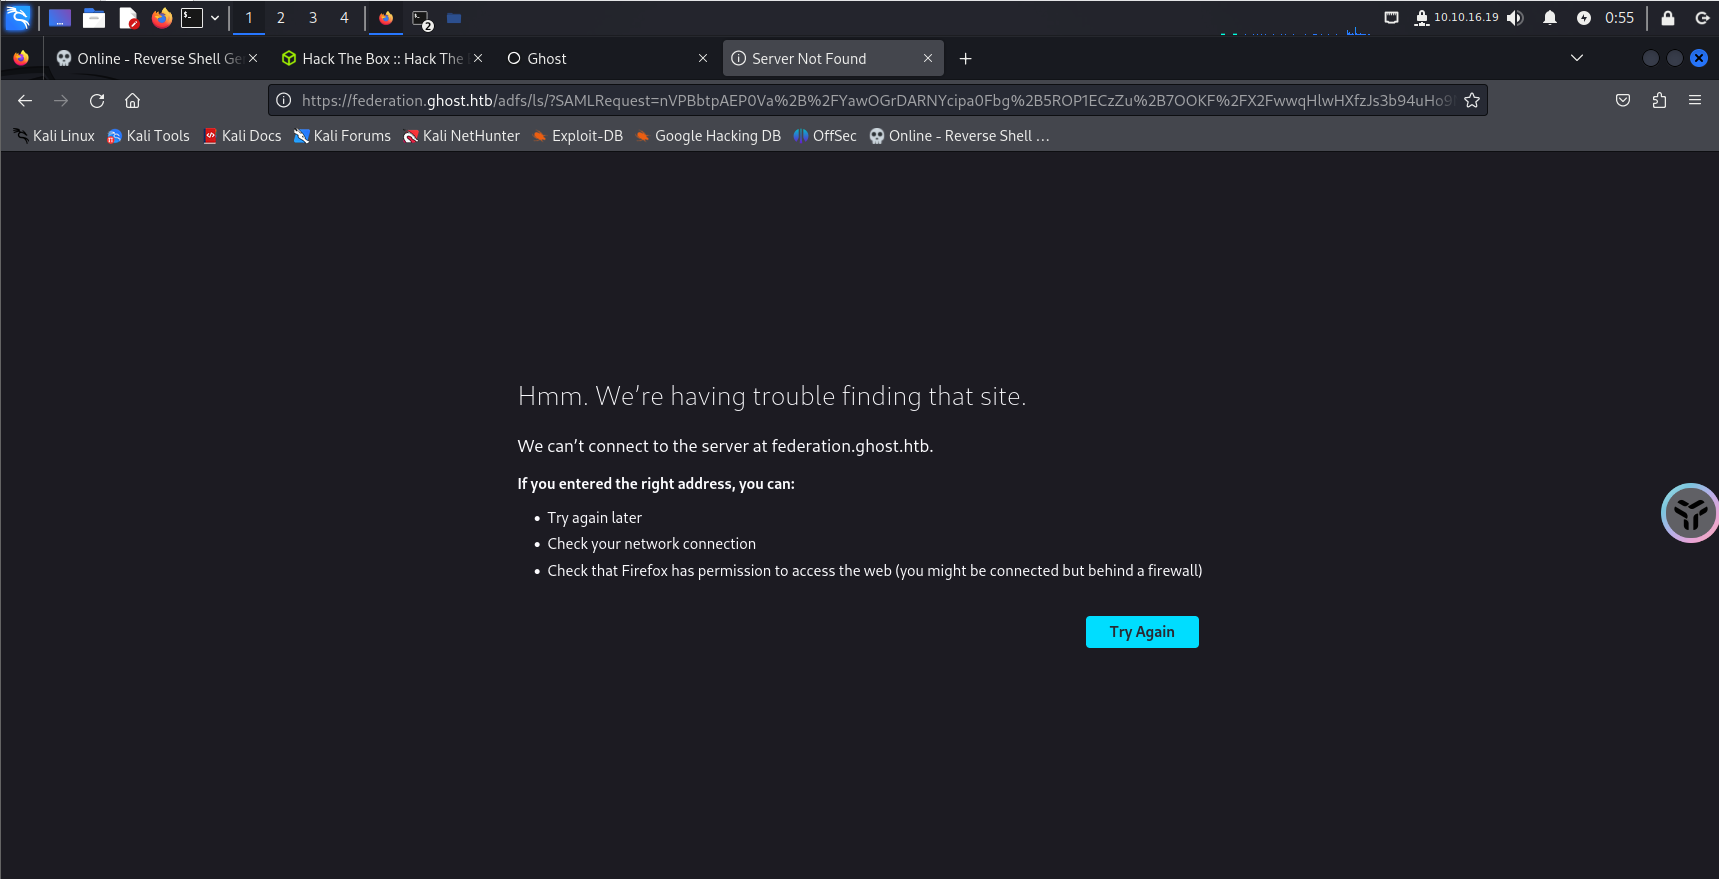Screen dimensions: 1719x879
Task: Open notifications bell in system panel
Action: tap(1550, 18)
